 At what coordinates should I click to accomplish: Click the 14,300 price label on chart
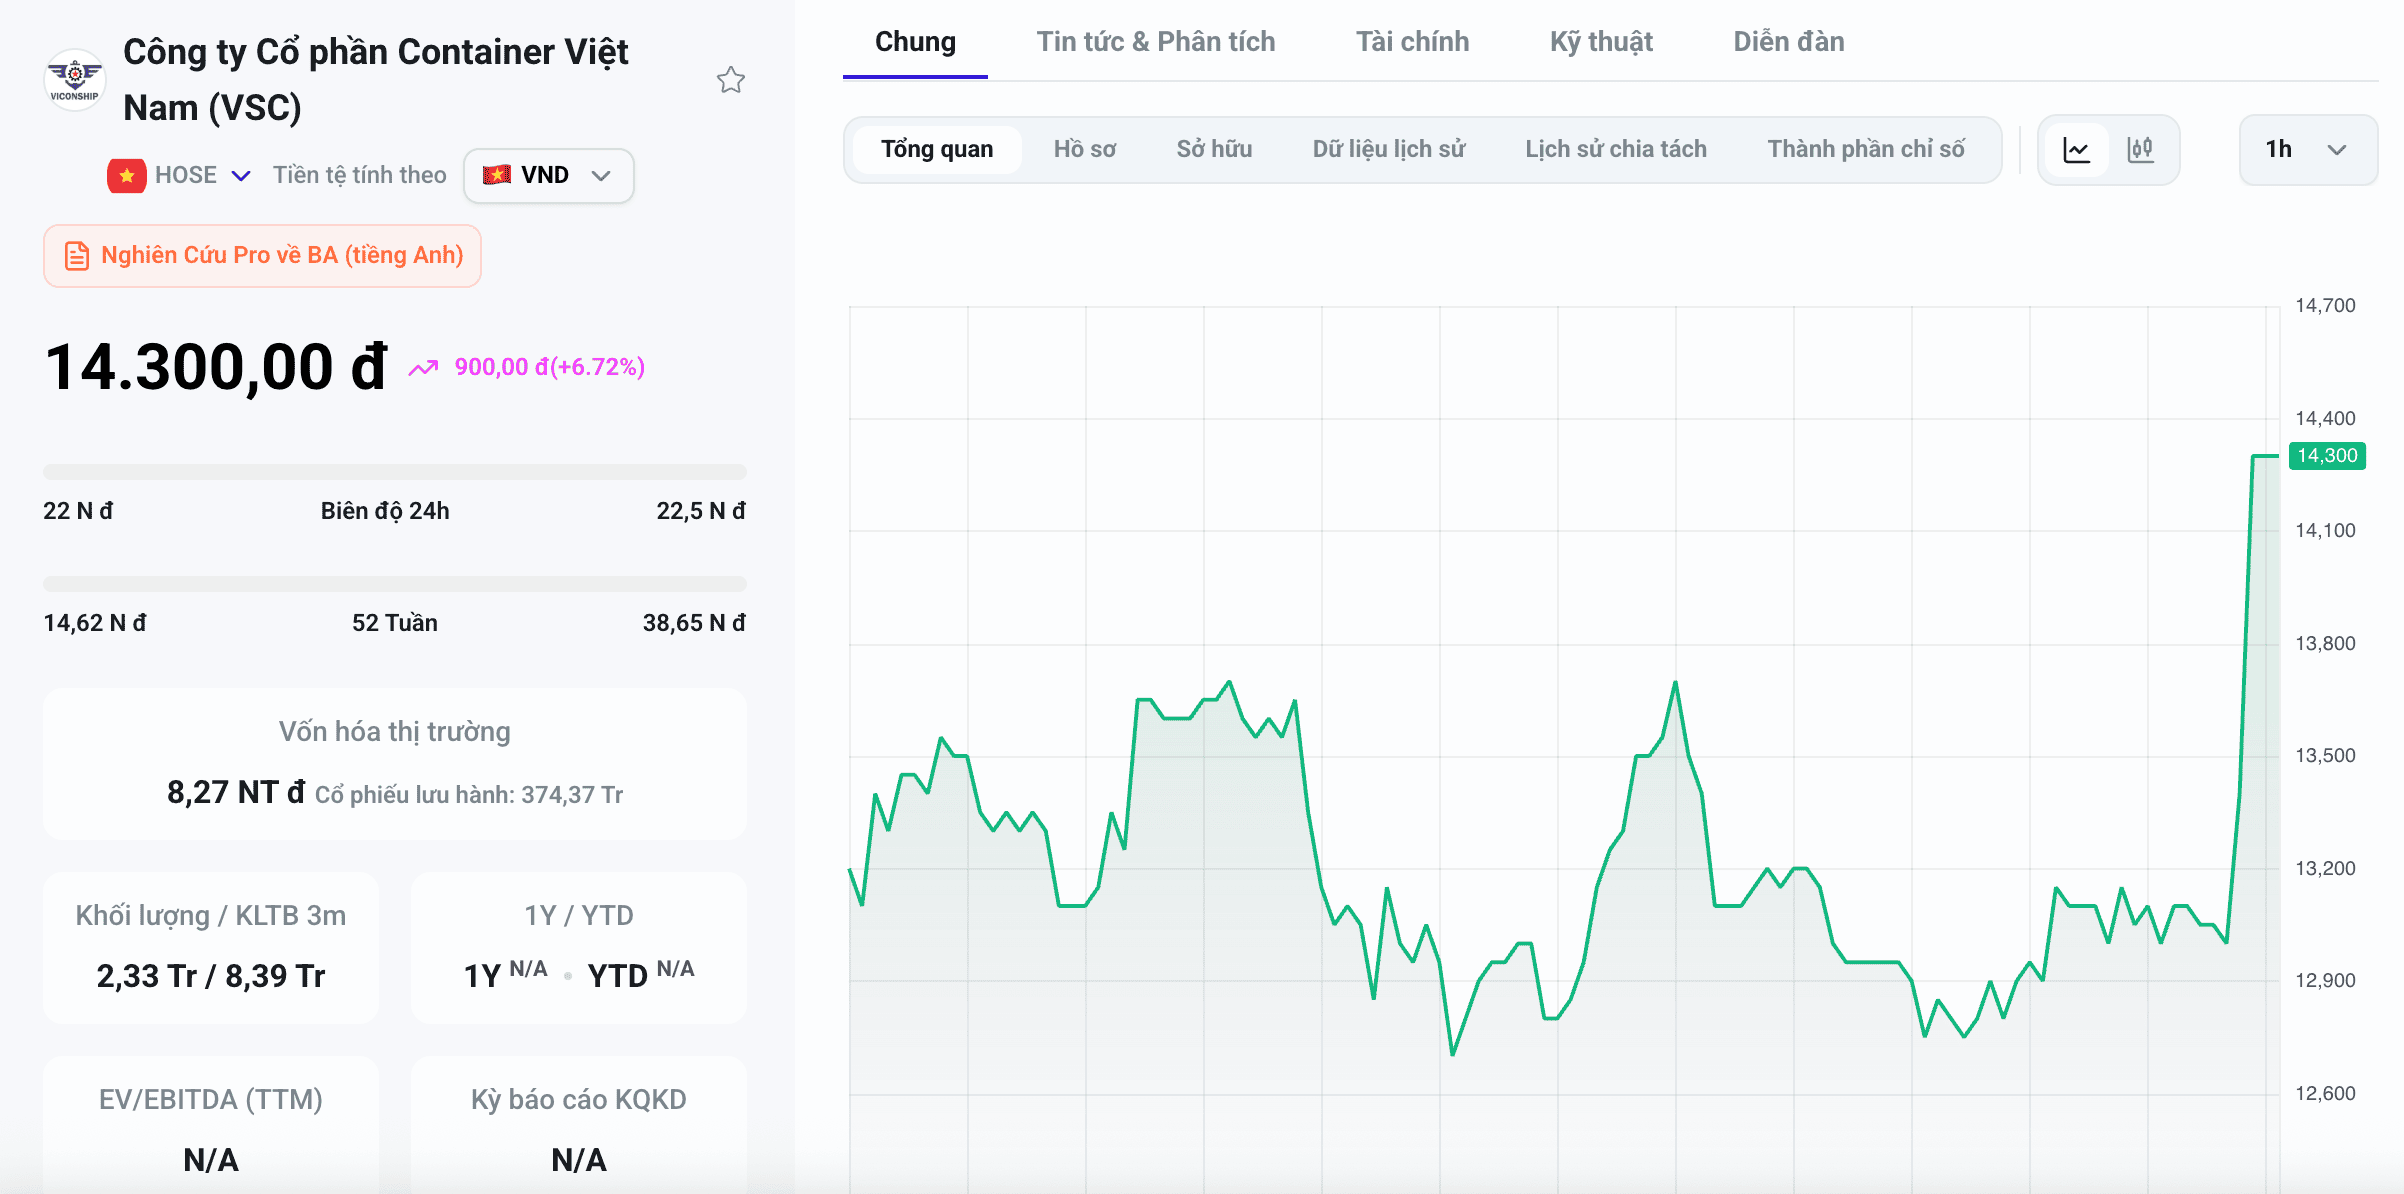2327,456
